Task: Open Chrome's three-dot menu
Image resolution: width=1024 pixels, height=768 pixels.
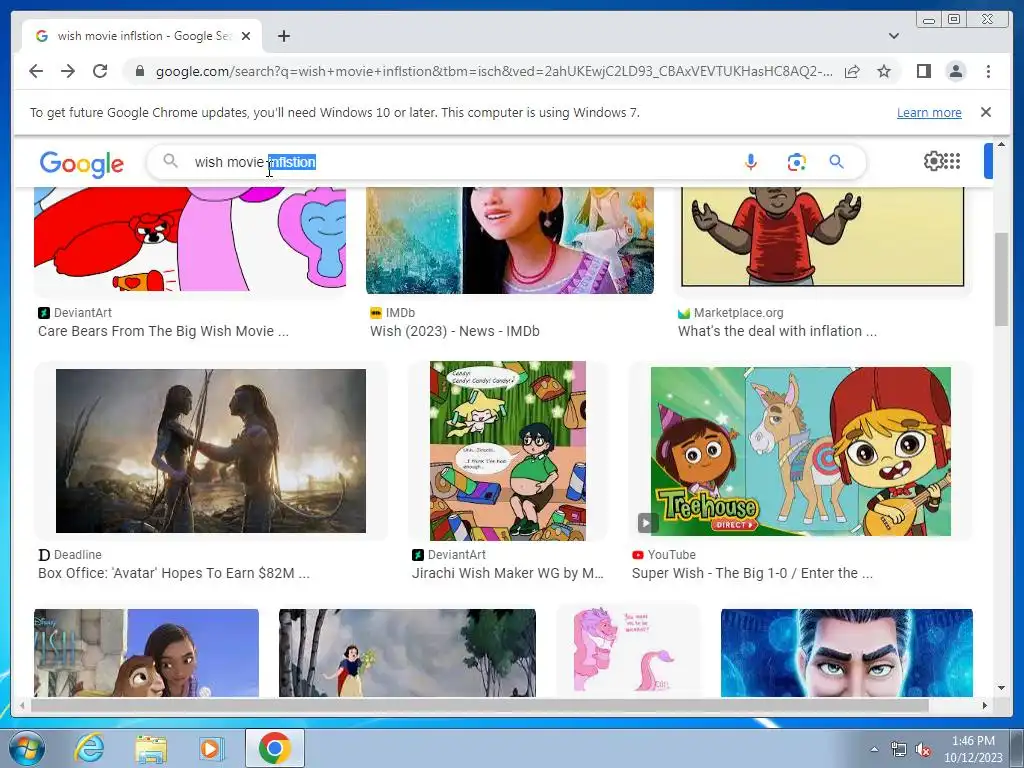Action: (988, 71)
